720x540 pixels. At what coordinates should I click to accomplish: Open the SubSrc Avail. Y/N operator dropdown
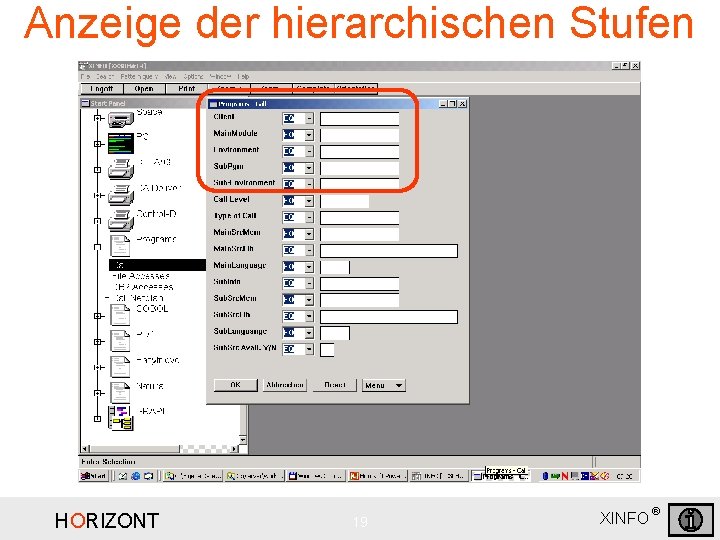pos(309,349)
